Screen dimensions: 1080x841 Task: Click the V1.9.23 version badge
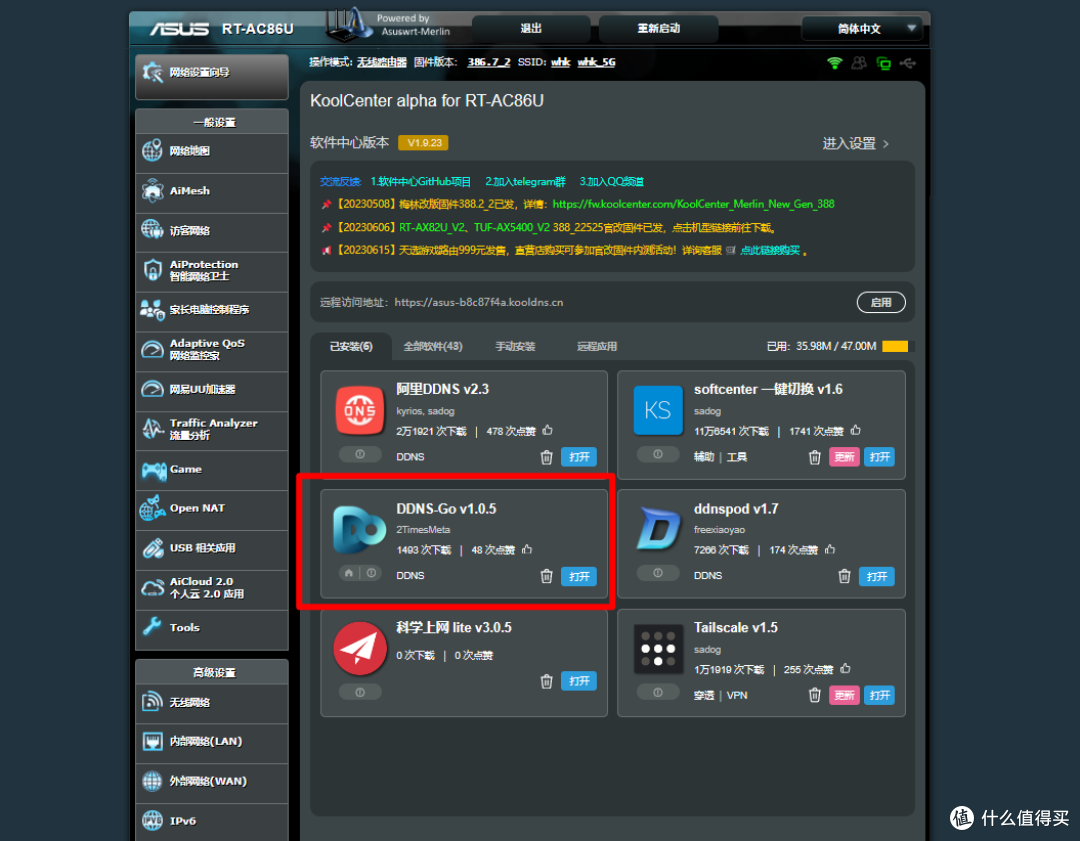pos(424,143)
